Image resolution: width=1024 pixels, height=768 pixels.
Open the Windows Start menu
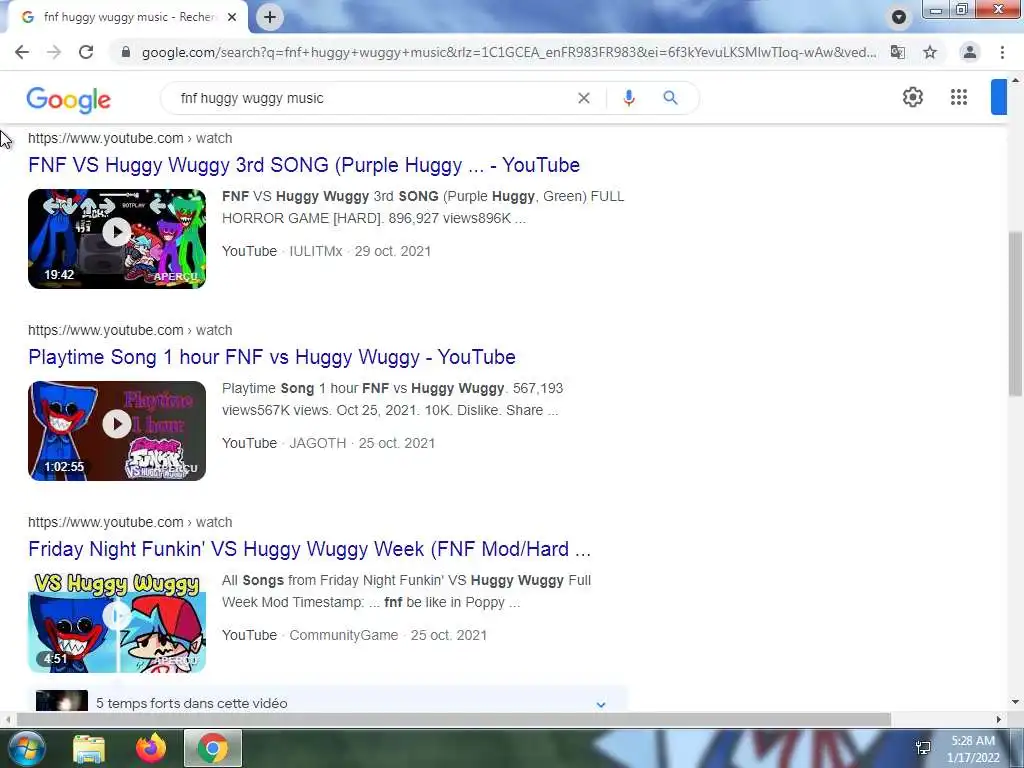[25, 748]
